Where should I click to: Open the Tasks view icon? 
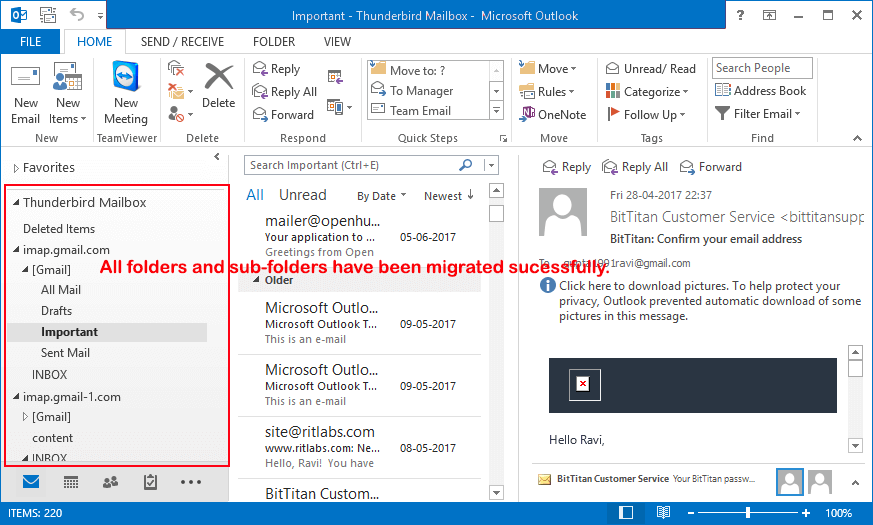150,482
